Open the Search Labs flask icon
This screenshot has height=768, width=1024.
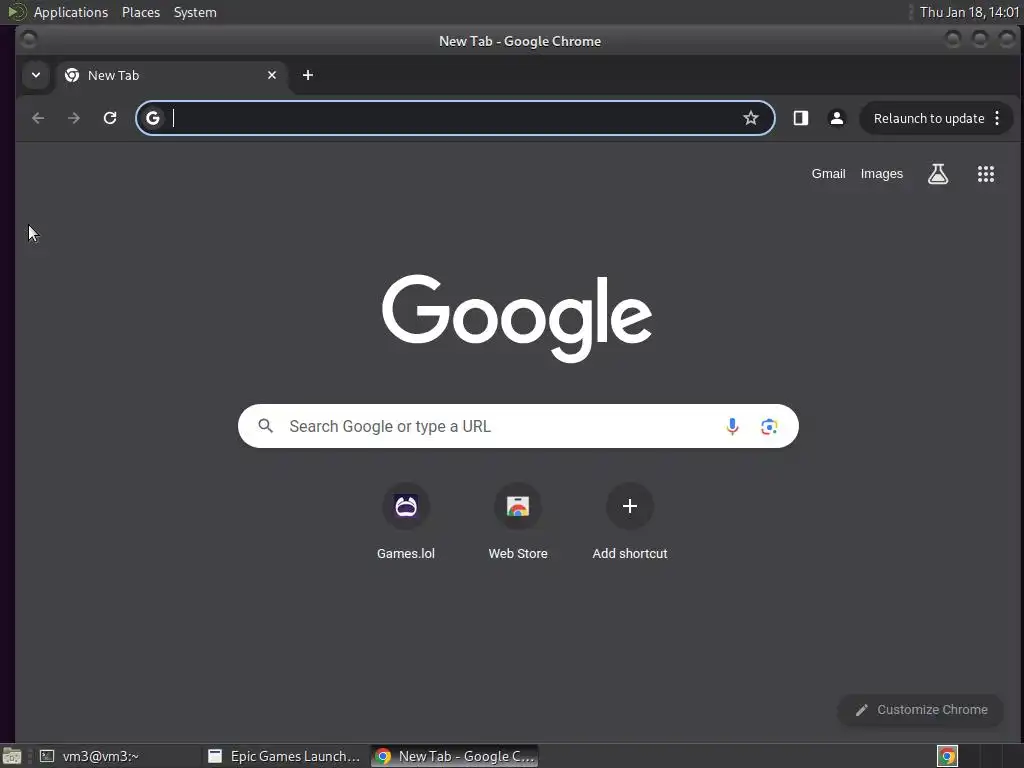tap(938, 174)
